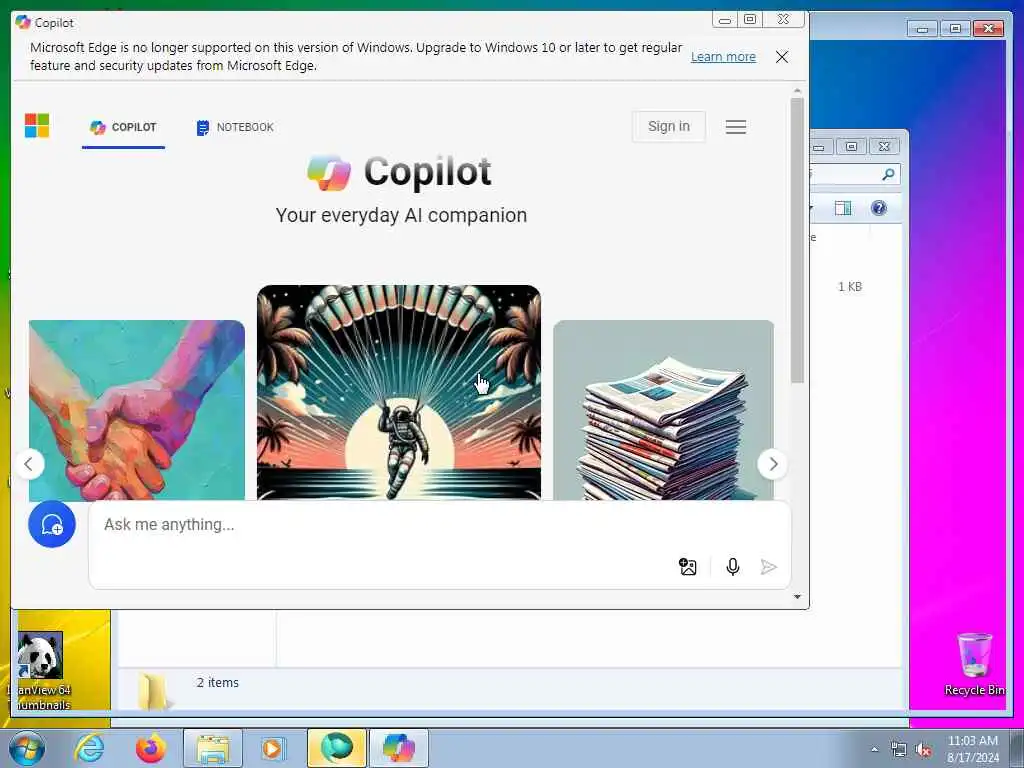This screenshot has height=768, width=1024.
Task: Show the previous carousel image
Action: tap(29, 464)
